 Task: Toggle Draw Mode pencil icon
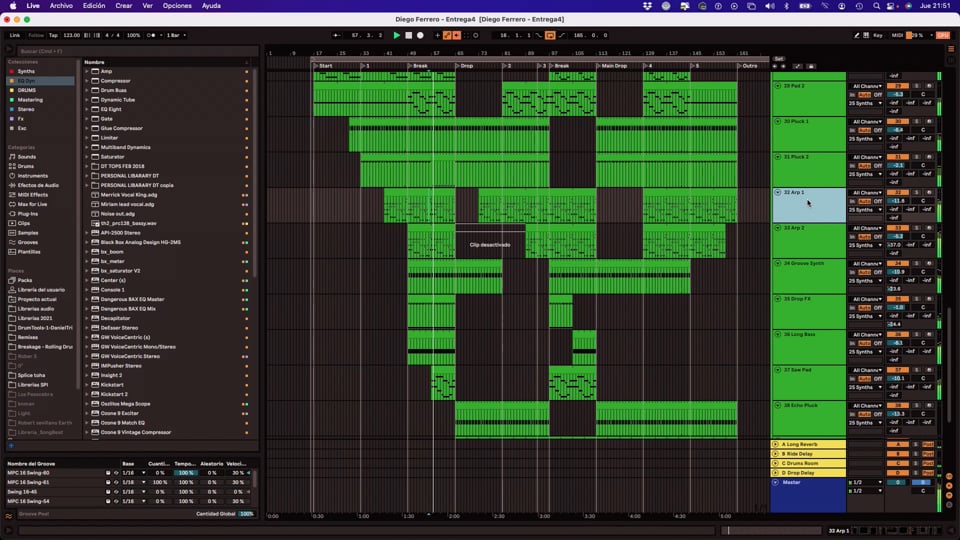point(857,36)
